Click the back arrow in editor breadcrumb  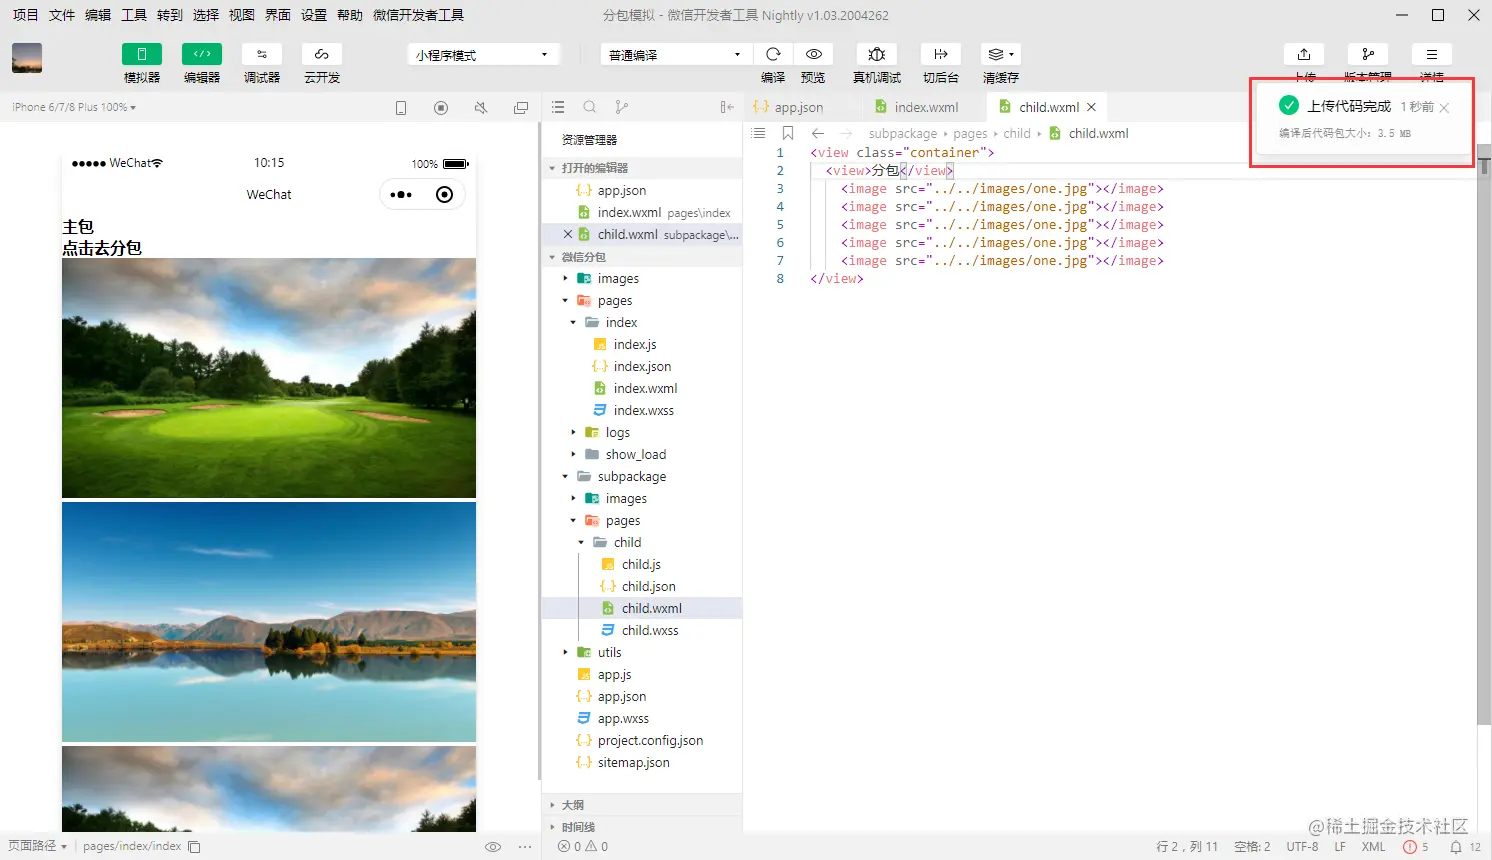click(818, 133)
